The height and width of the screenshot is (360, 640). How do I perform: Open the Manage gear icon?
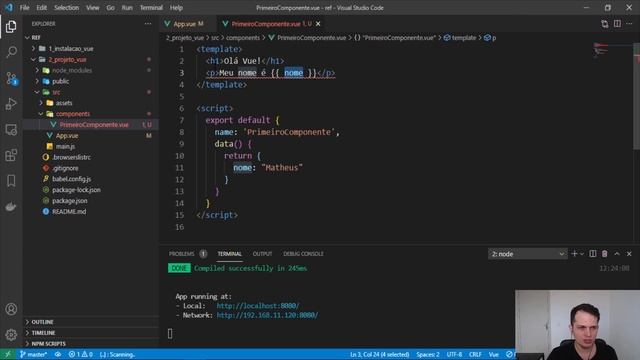tap(11, 335)
